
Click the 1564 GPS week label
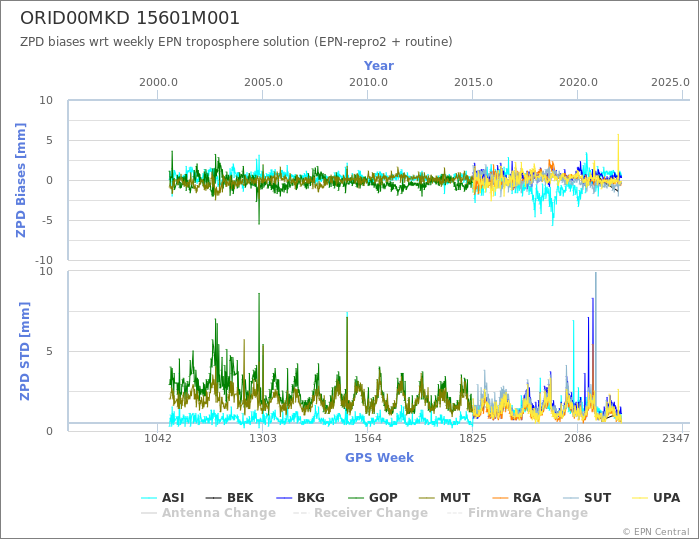click(368, 438)
